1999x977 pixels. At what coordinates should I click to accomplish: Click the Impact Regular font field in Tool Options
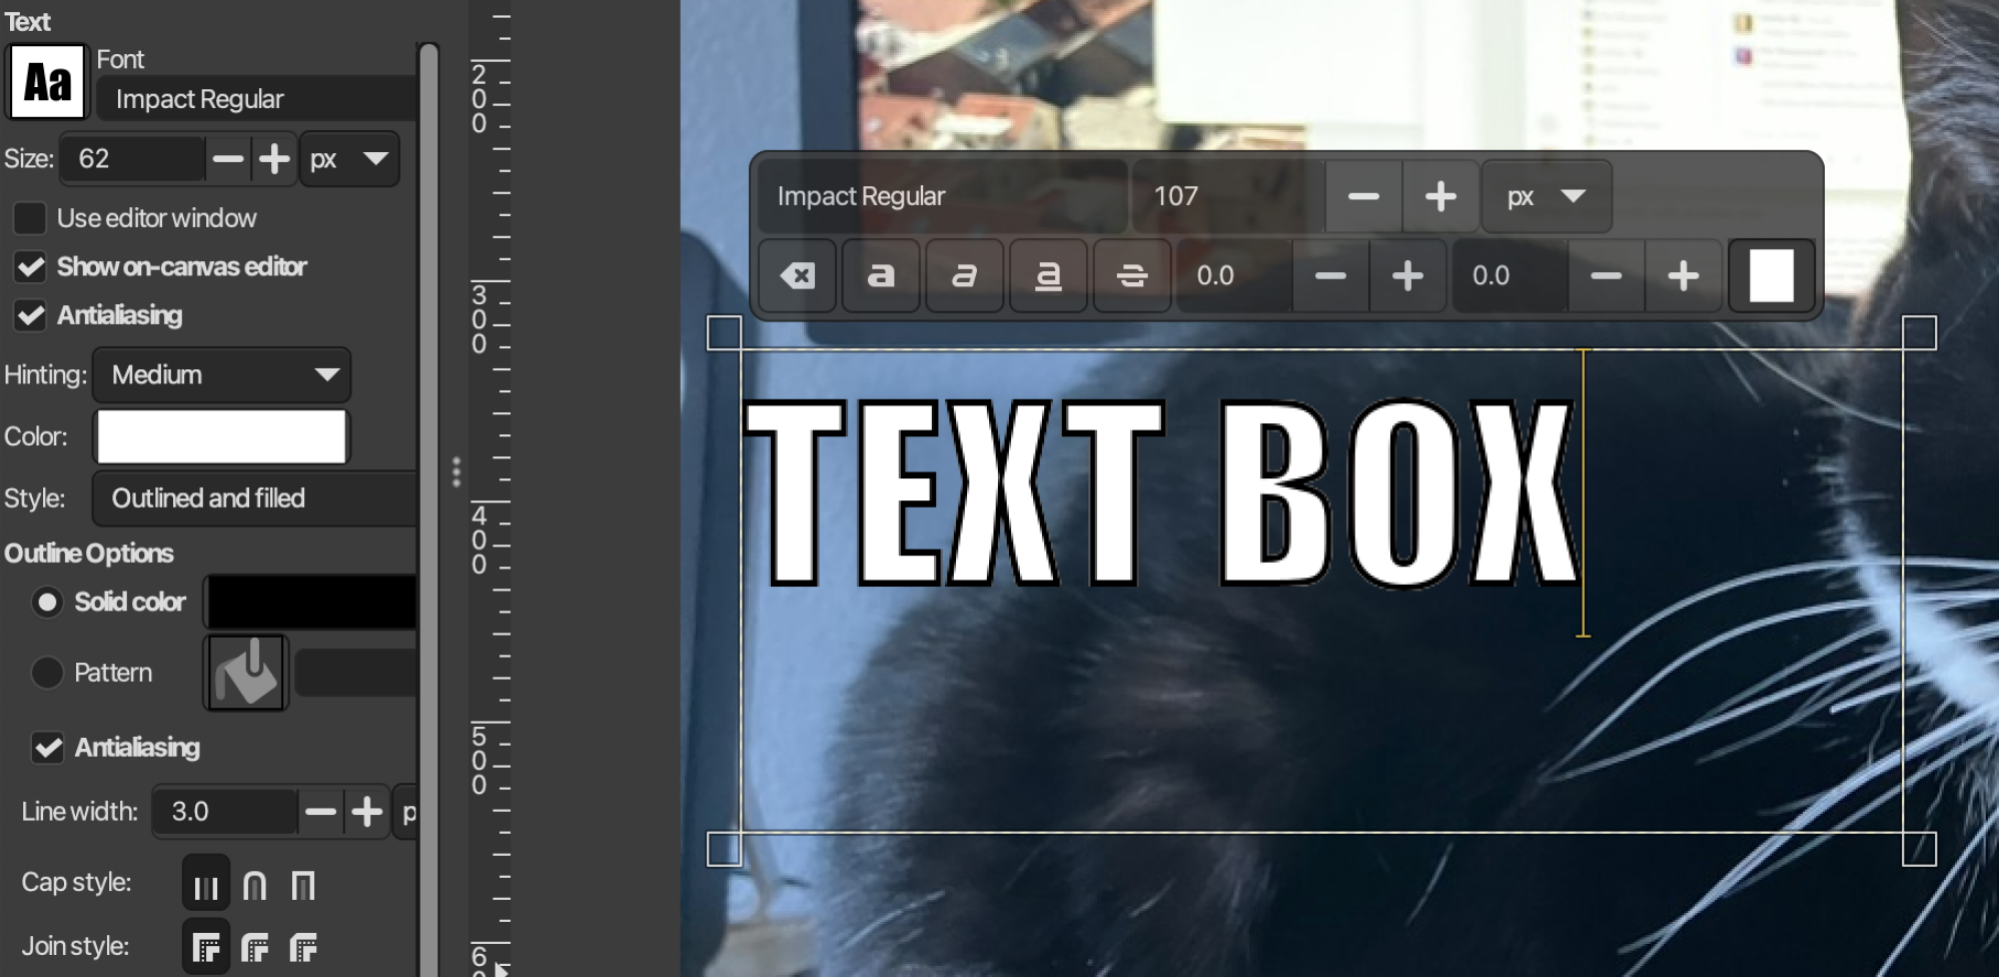pos(256,99)
